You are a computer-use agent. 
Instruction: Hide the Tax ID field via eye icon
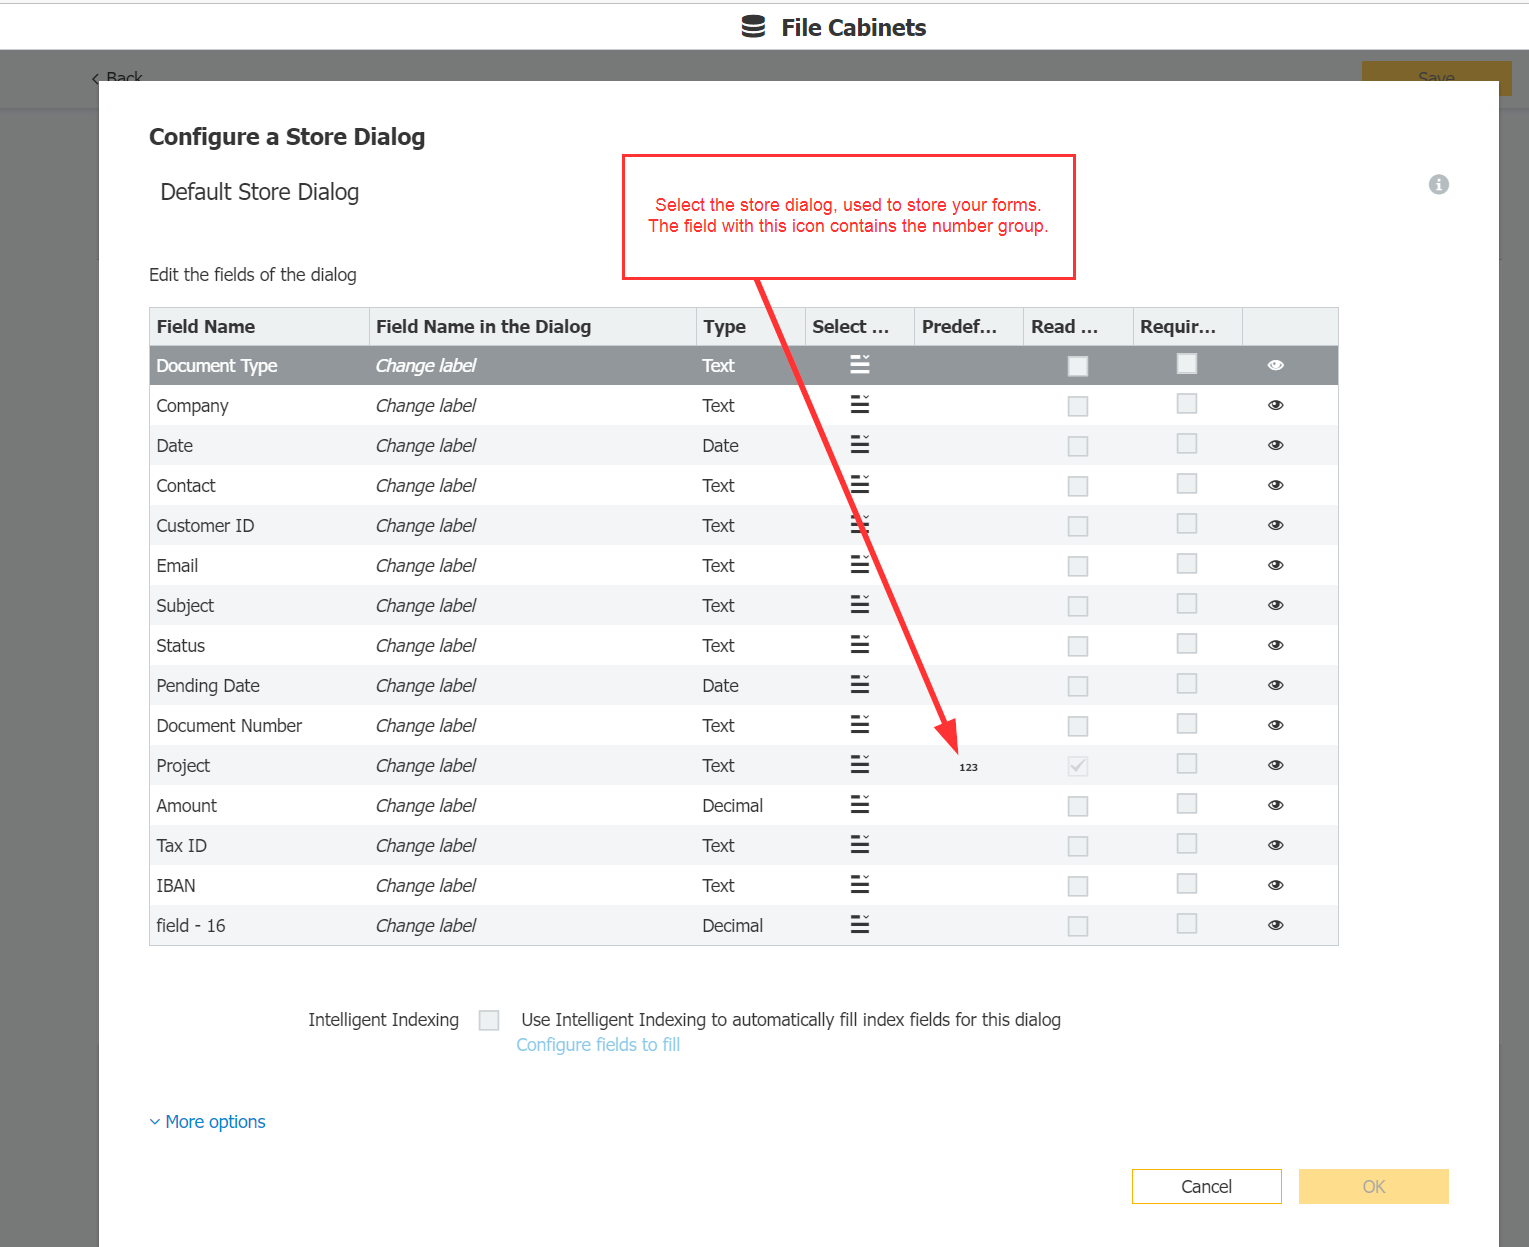[1275, 845]
